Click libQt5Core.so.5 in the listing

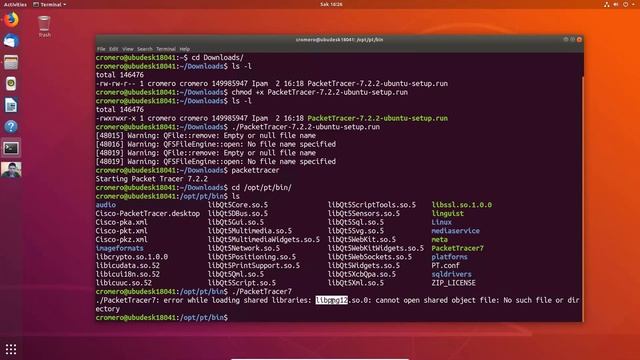[x=238, y=205]
